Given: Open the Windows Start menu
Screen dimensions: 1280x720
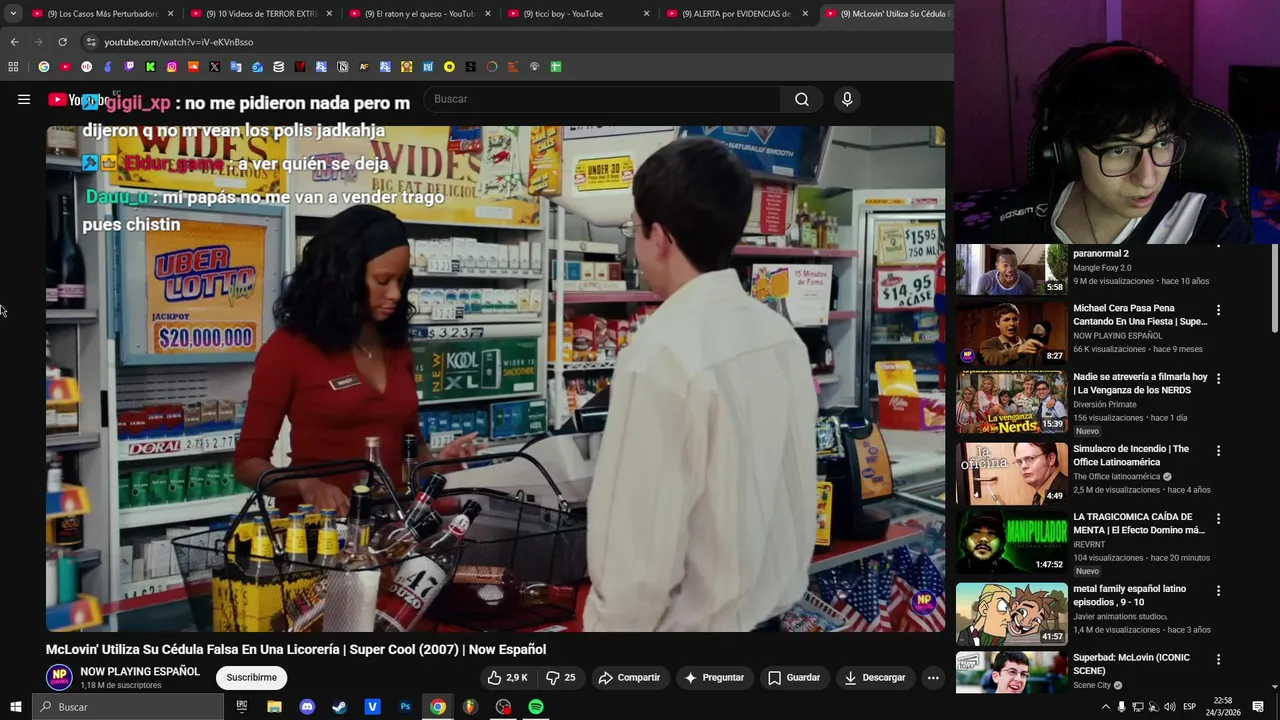Looking at the screenshot, I should 15,707.
